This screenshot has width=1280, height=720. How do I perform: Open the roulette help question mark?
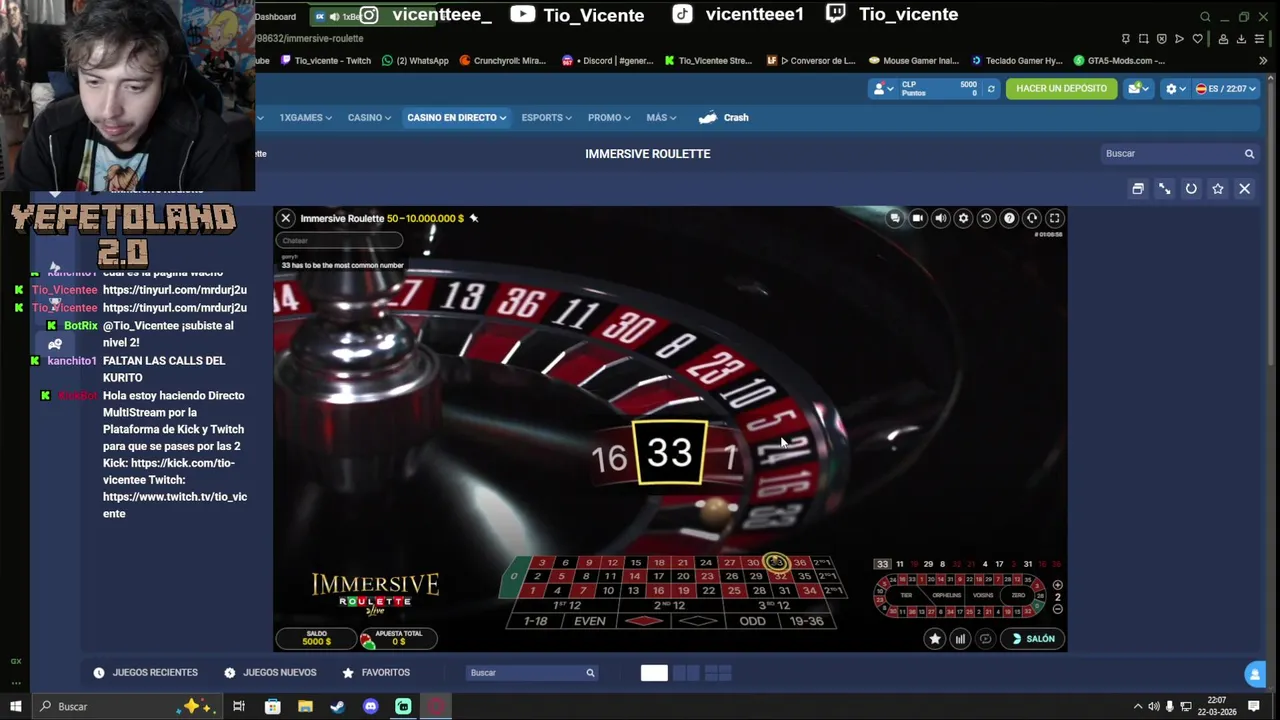coord(1009,218)
